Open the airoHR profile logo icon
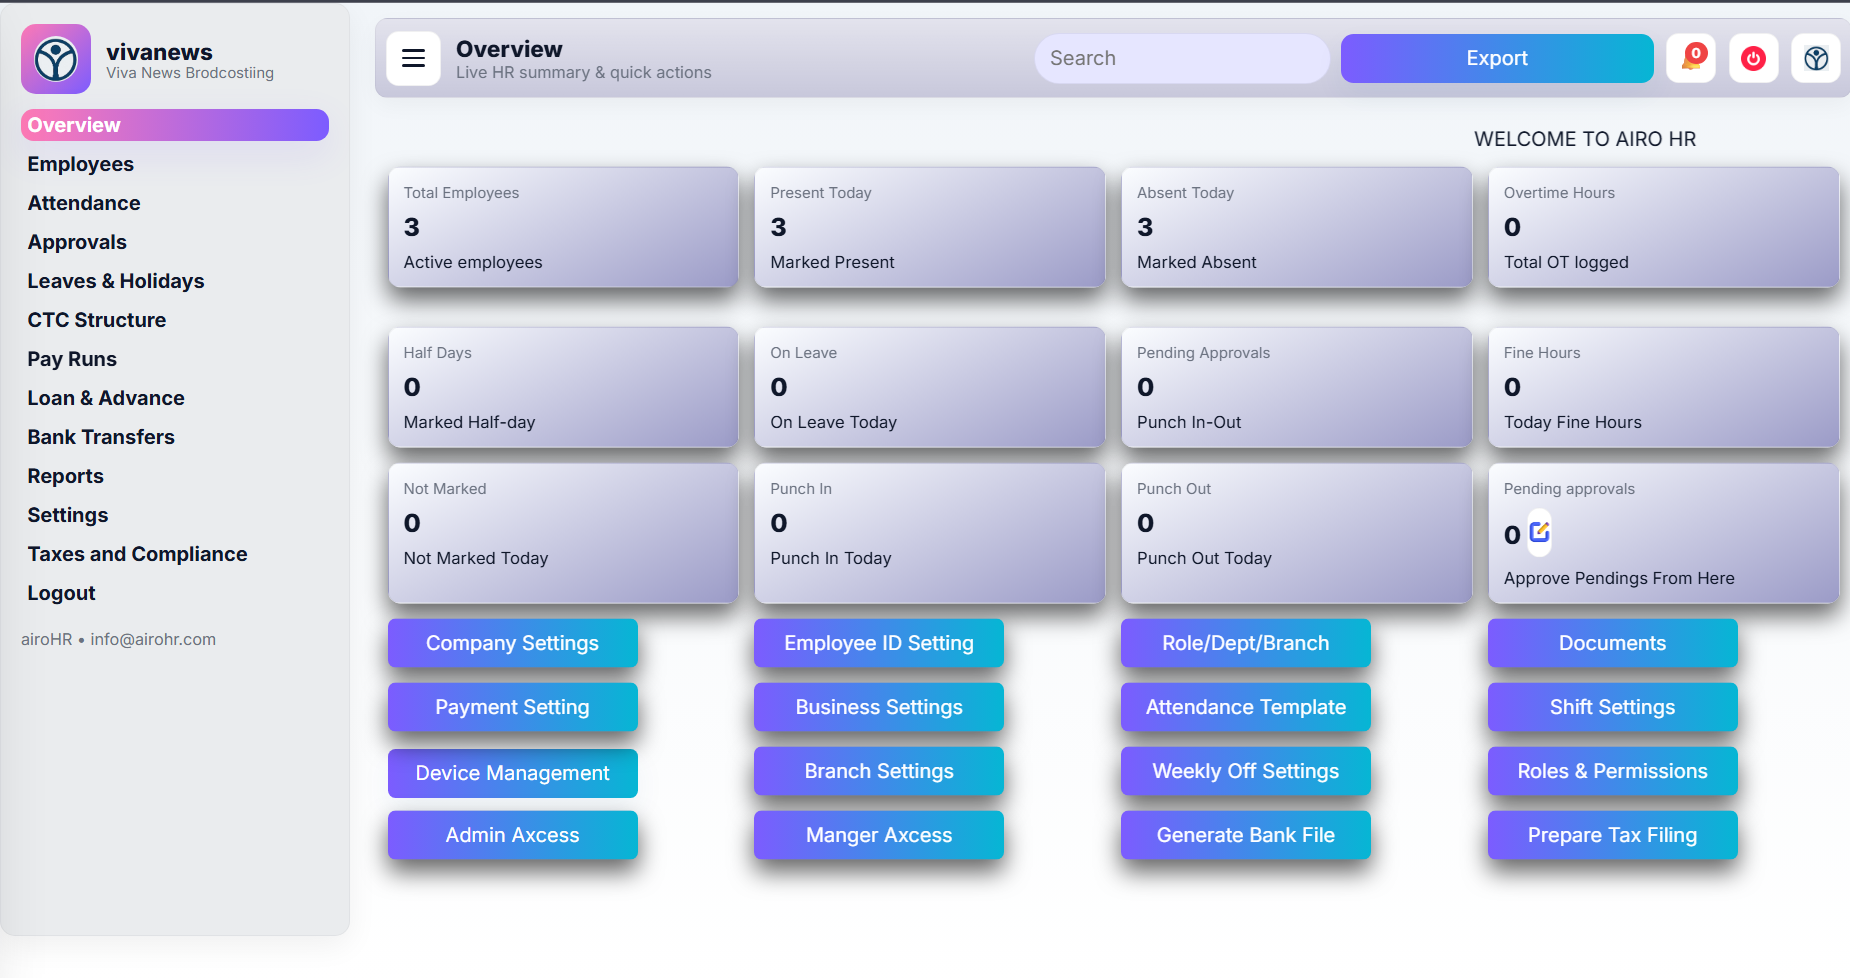 1816,58
